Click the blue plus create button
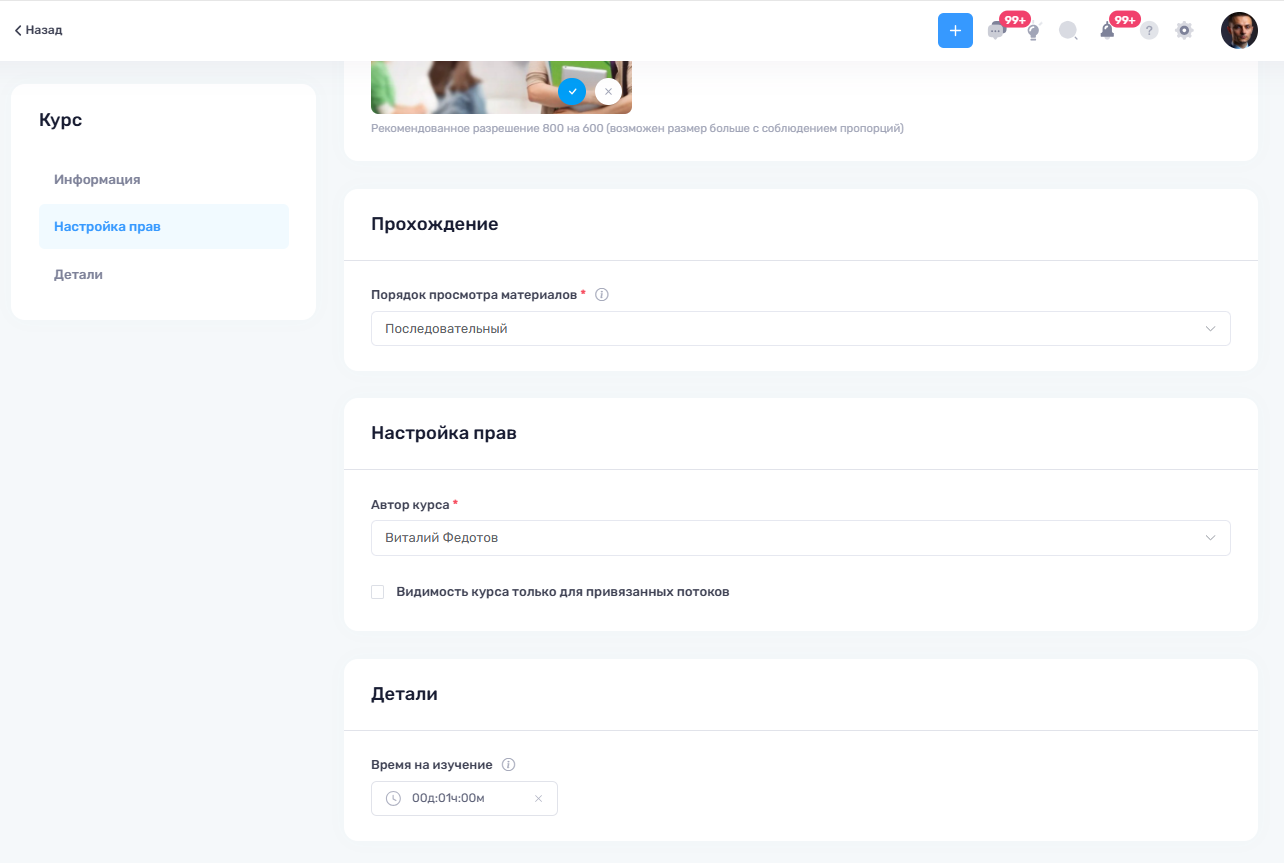Image resolution: width=1284 pixels, height=863 pixels. [x=955, y=31]
